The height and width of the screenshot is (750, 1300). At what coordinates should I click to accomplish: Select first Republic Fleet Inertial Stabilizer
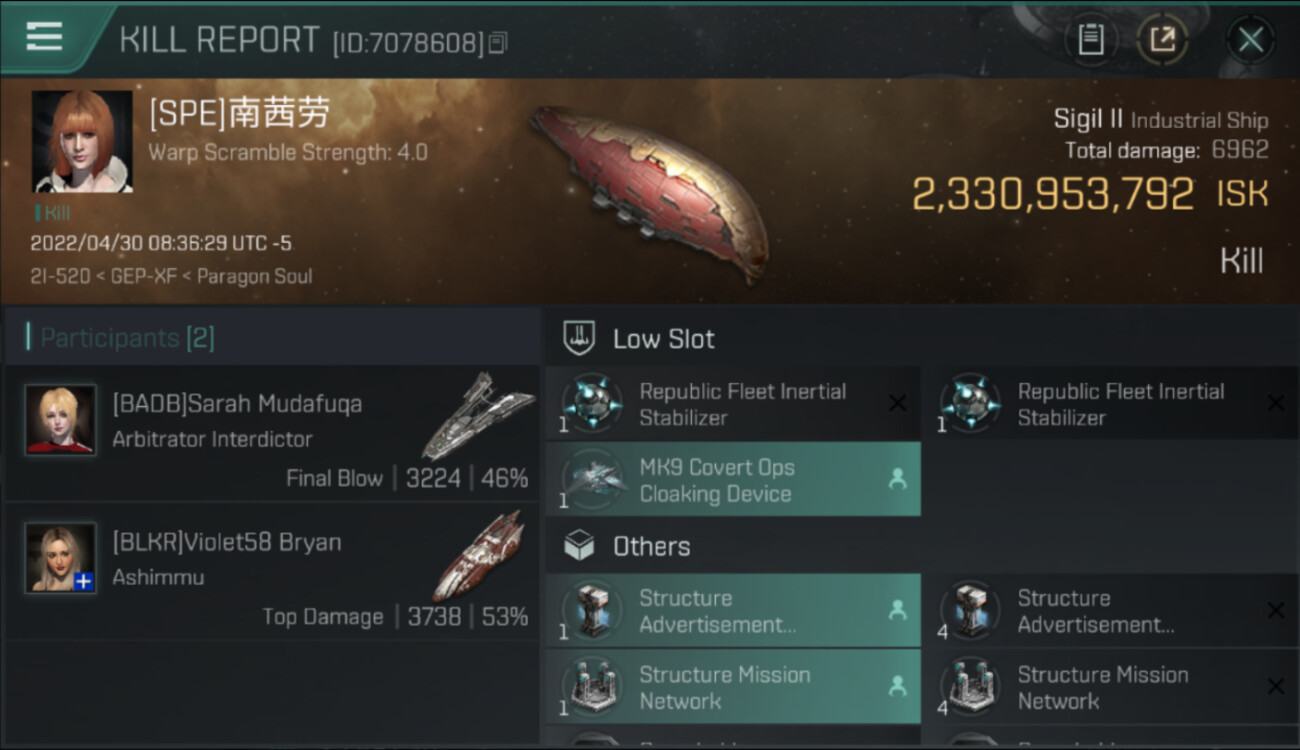[x=732, y=404]
